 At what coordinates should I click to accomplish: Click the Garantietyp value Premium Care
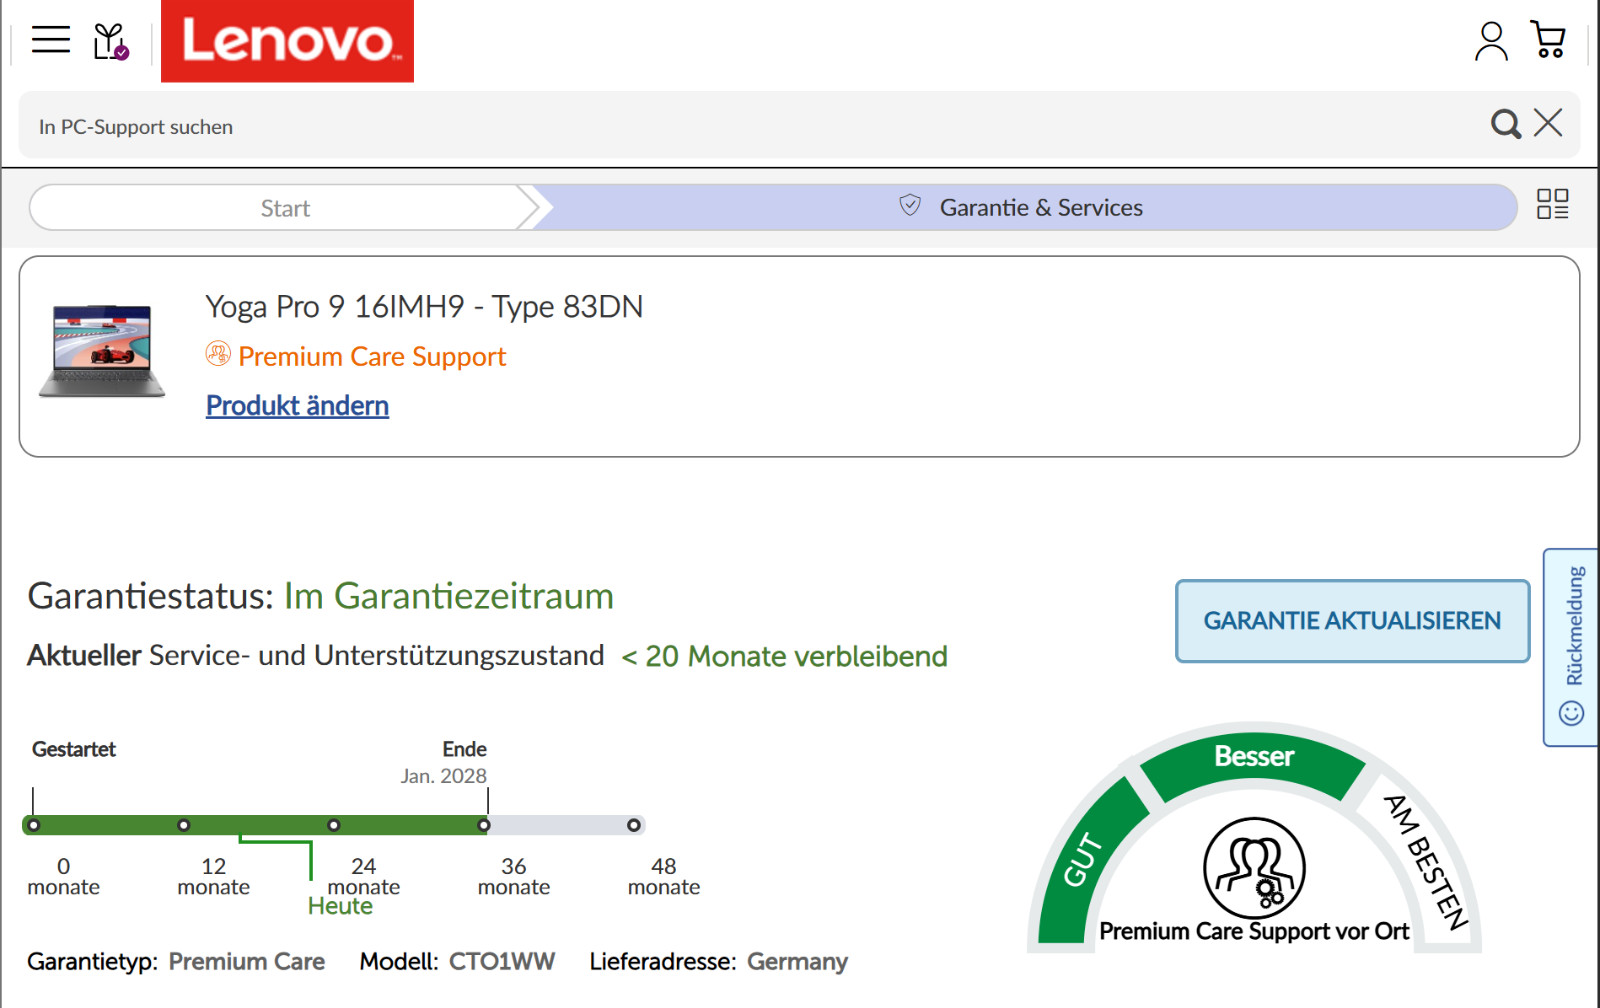tap(247, 962)
